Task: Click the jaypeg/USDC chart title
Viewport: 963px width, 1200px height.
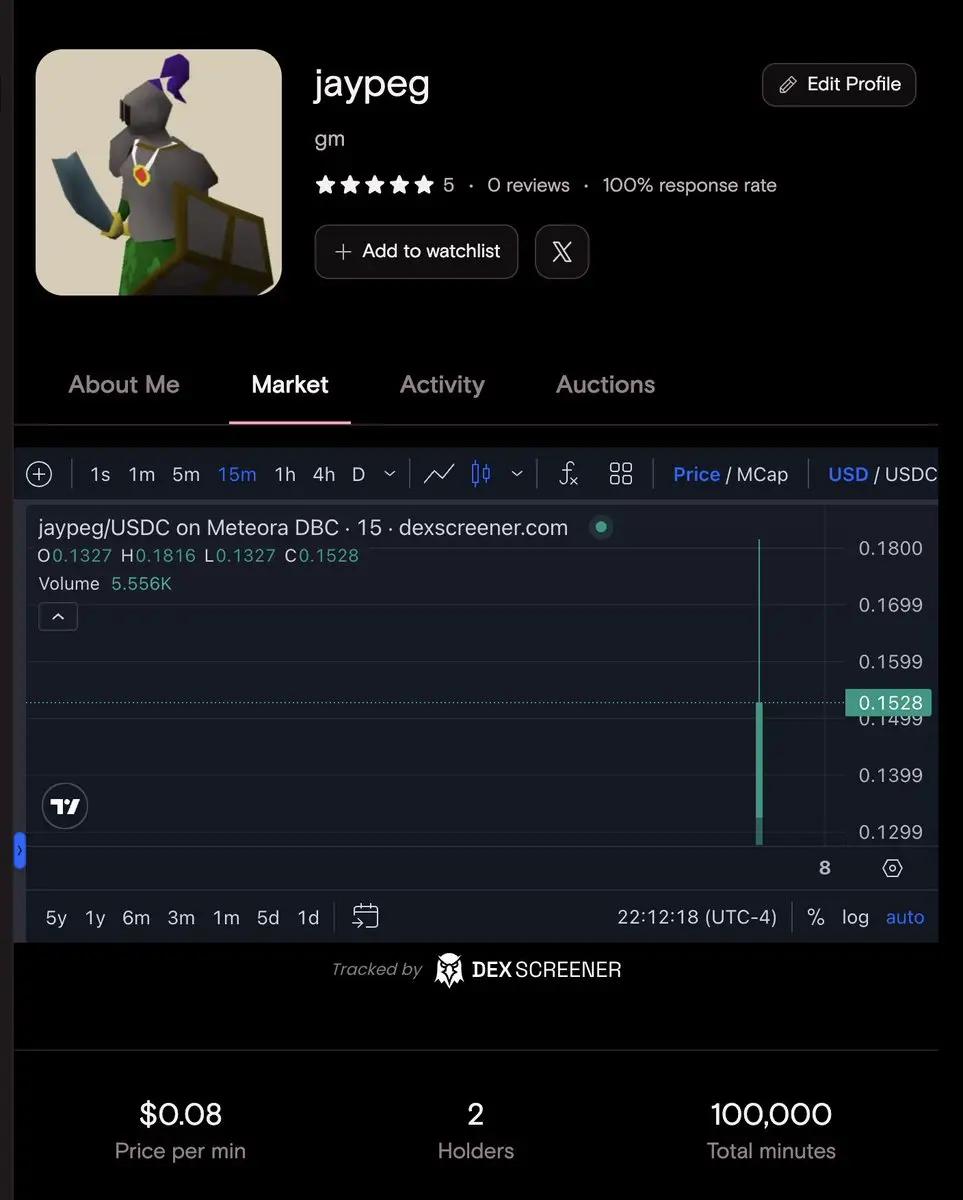Action: pyautogui.click(x=303, y=528)
